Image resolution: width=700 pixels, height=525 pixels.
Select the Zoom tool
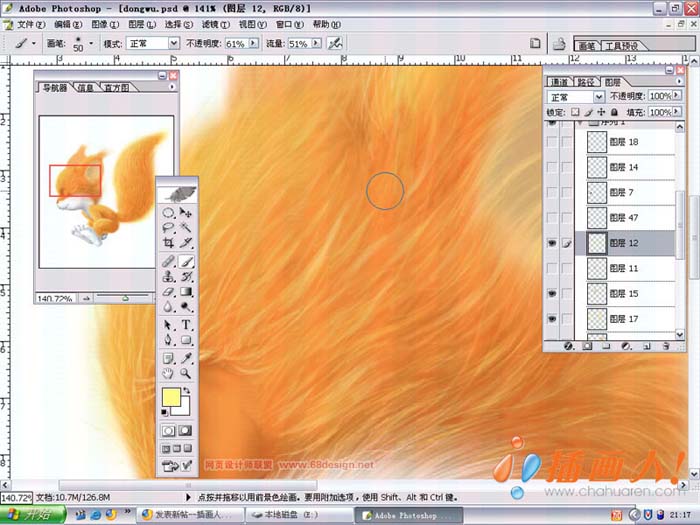(x=186, y=373)
